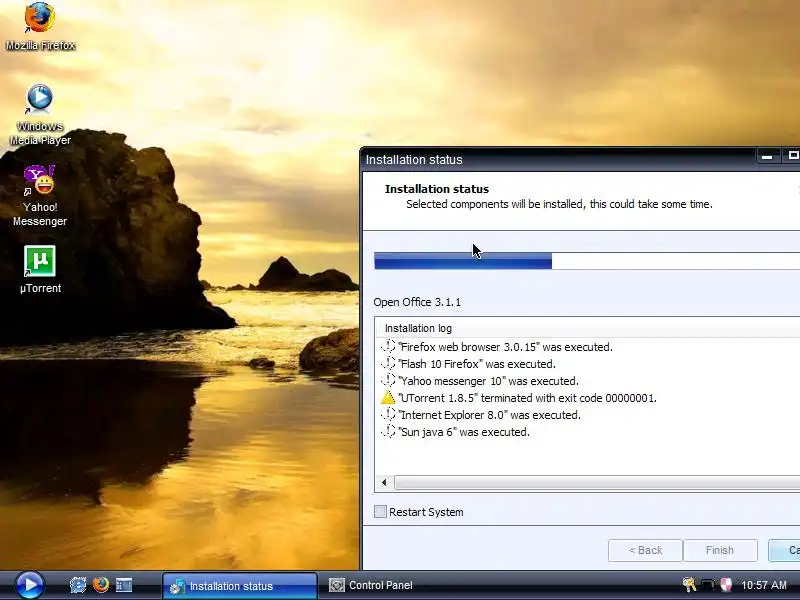The height and width of the screenshot is (600, 800).
Task: Click the horizontal scrollbar track in log
Action: click(597, 482)
